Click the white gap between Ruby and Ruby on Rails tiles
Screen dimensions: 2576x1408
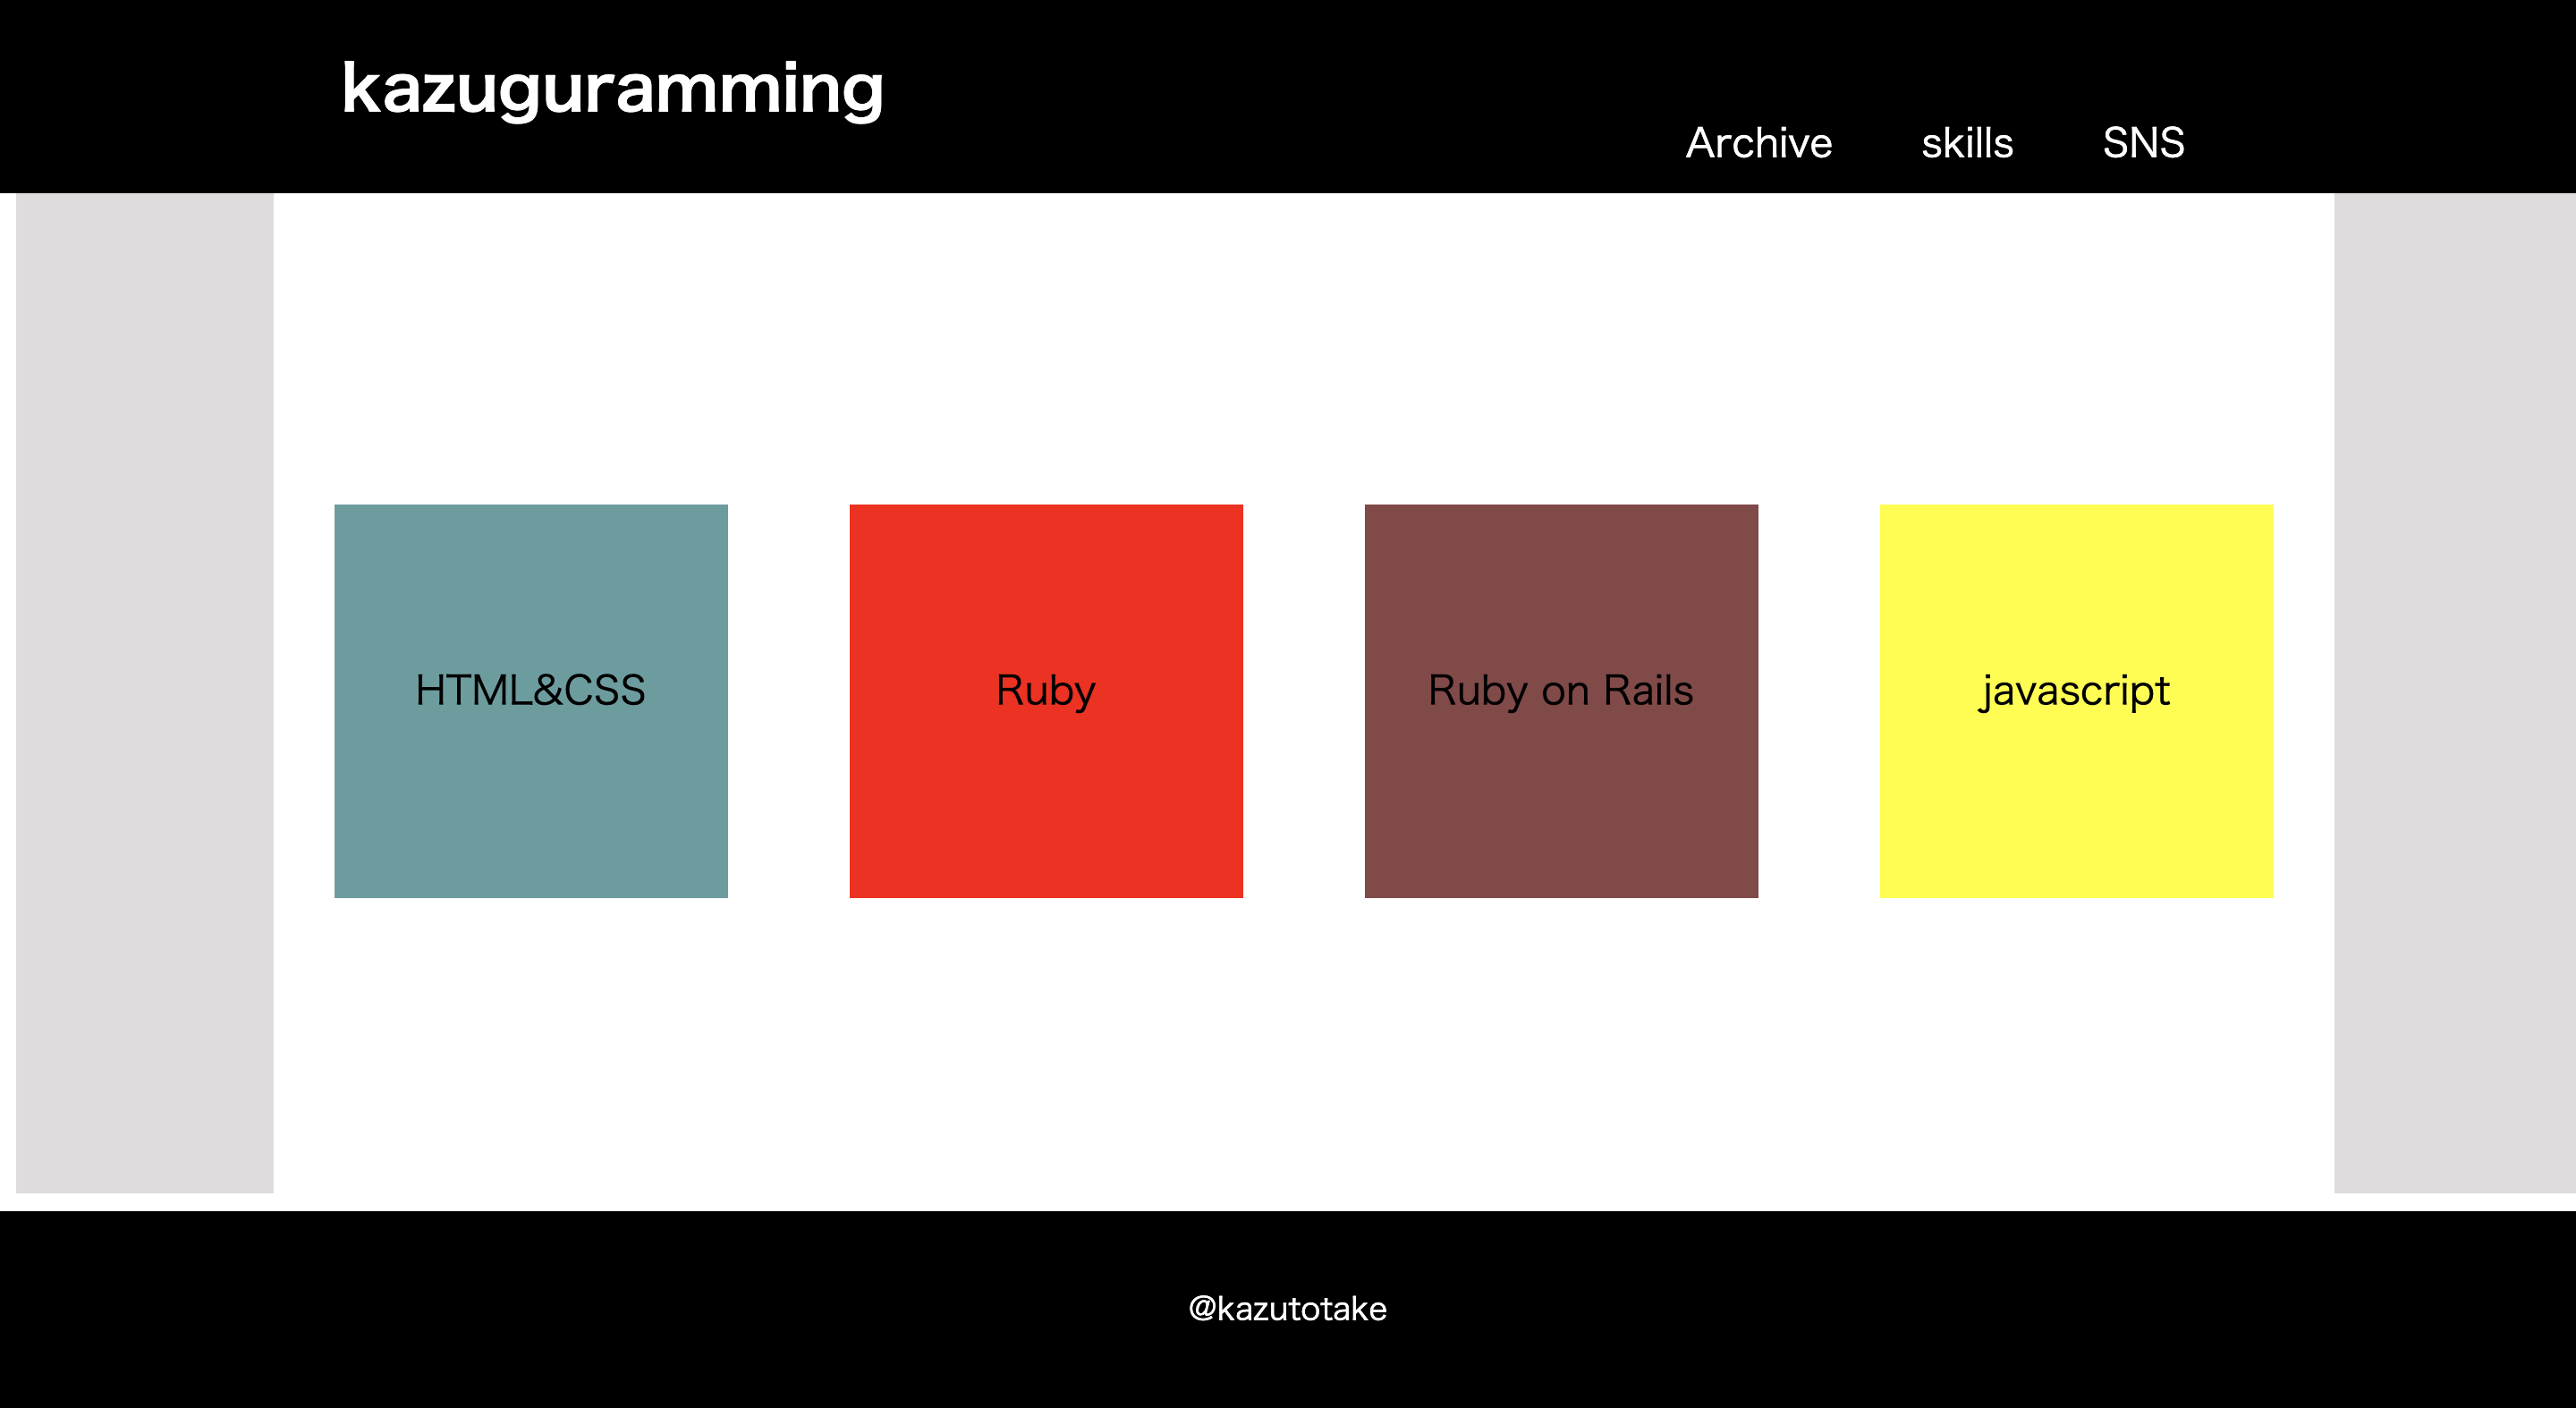(x=1304, y=701)
